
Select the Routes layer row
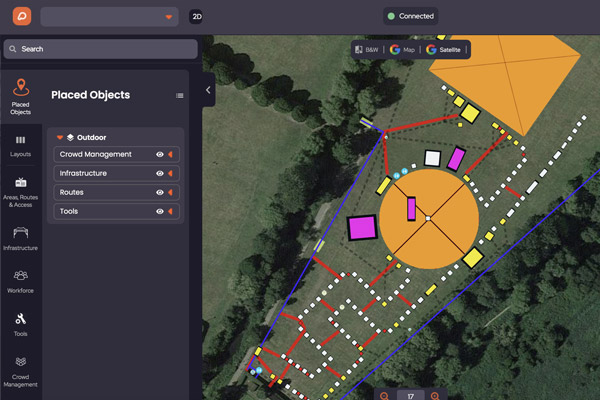(116, 192)
